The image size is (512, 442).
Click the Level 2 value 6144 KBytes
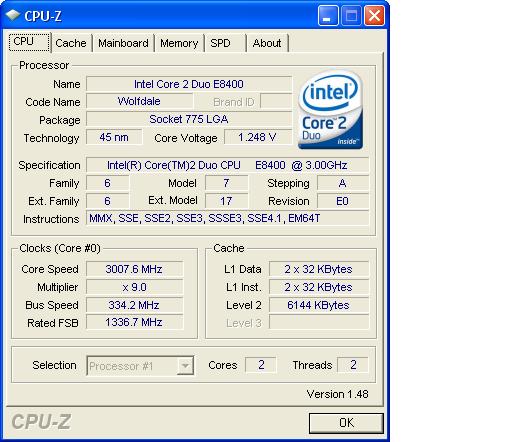point(319,305)
